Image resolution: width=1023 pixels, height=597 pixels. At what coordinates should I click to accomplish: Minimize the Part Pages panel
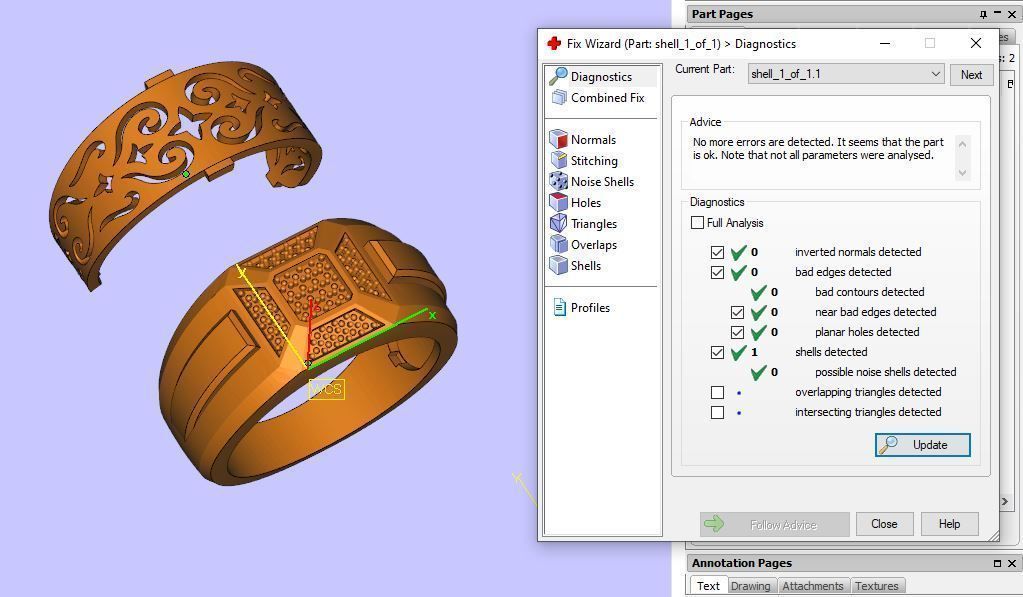pyautogui.click(x=998, y=14)
